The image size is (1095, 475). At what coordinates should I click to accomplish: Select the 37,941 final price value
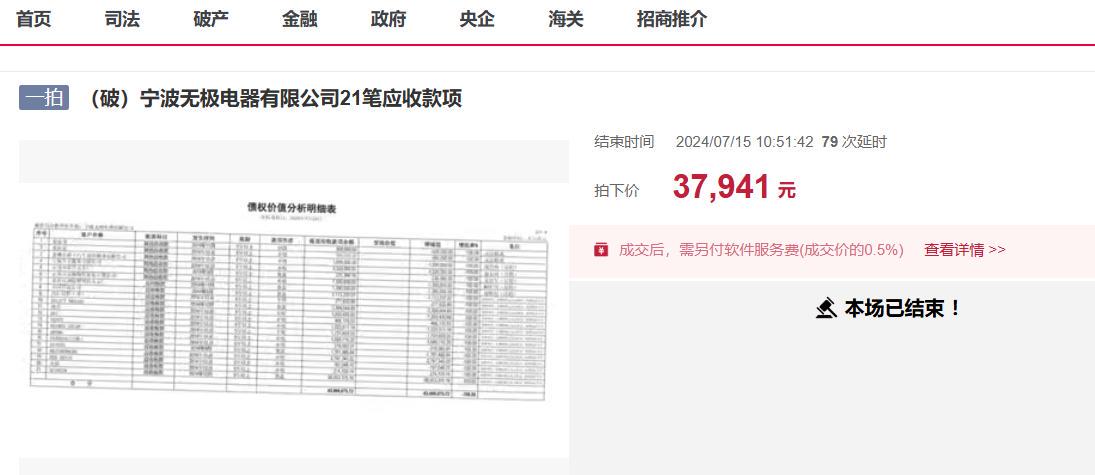tap(721, 187)
